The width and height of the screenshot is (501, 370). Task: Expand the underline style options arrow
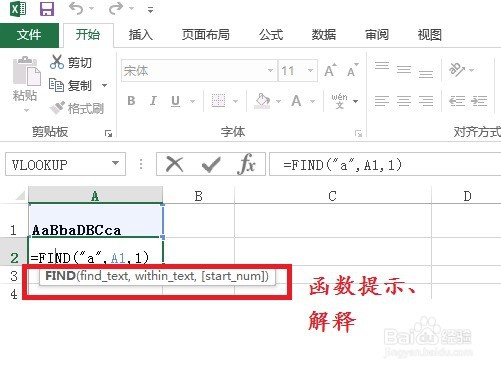pyautogui.click(x=192, y=101)
